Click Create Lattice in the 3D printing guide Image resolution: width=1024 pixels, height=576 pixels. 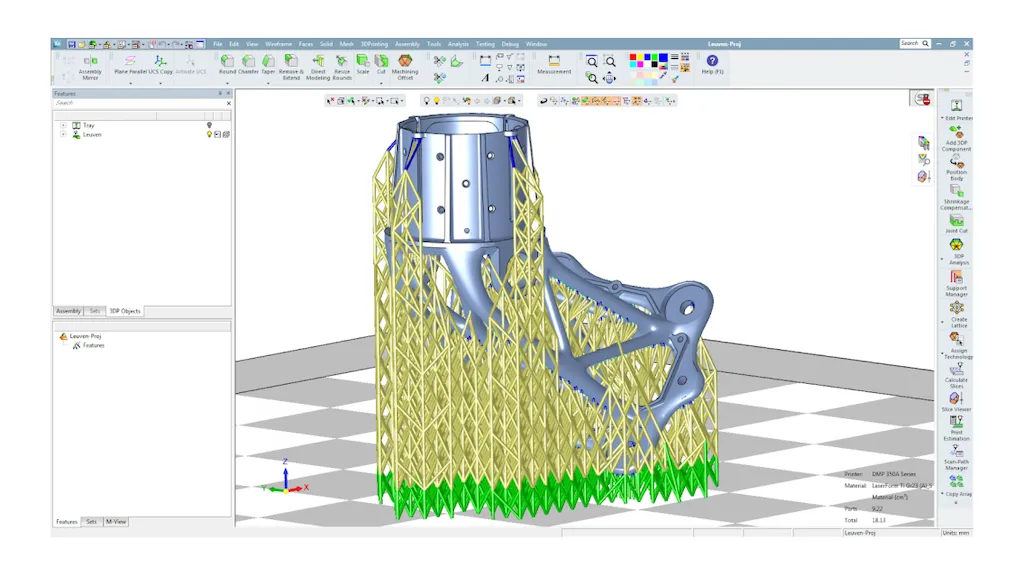coord(957,315)
